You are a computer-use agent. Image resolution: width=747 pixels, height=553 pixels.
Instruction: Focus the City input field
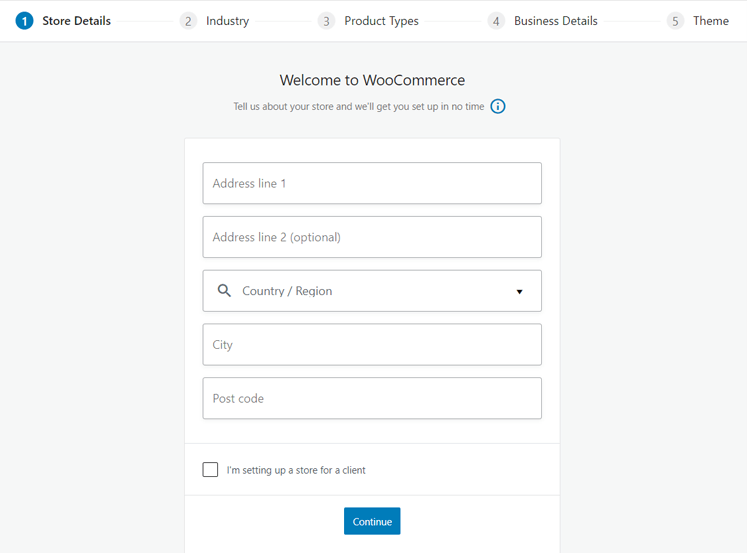(x=372, y=345)
